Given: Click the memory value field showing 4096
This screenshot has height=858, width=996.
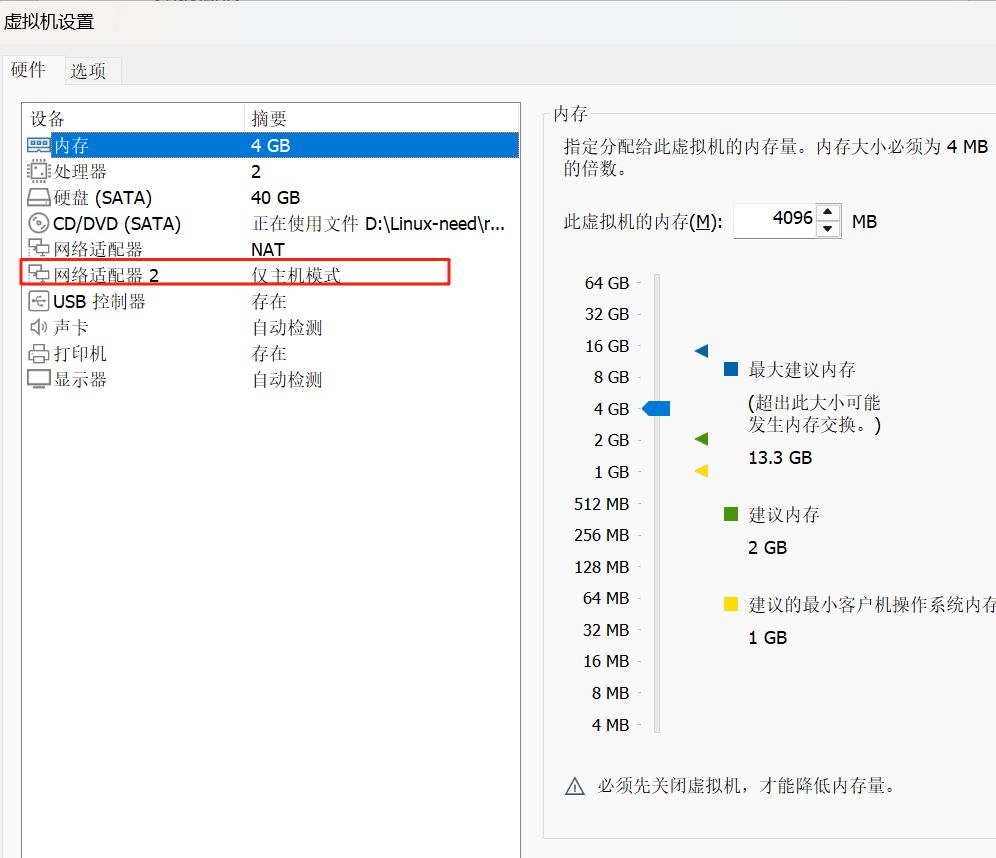Looking at the screenshot, I should click(774, 220).
